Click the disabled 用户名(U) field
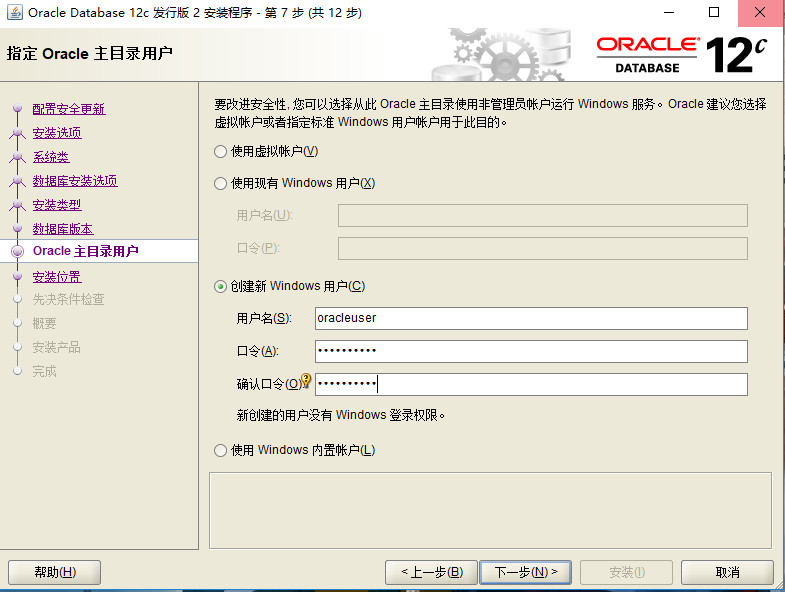 point(543,215)
